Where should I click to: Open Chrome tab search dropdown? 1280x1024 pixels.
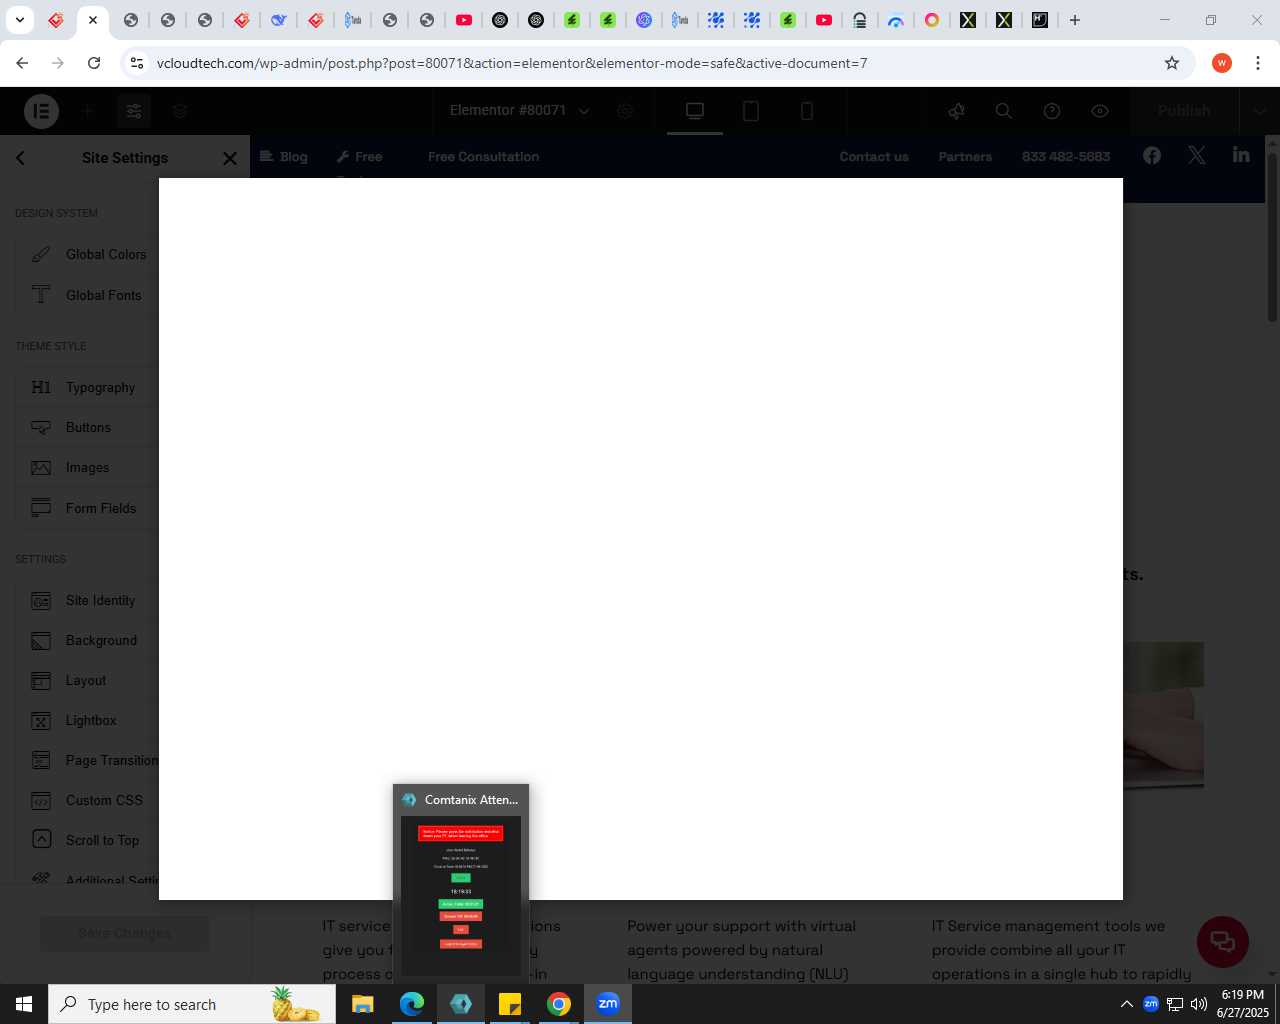pos(19,20)
